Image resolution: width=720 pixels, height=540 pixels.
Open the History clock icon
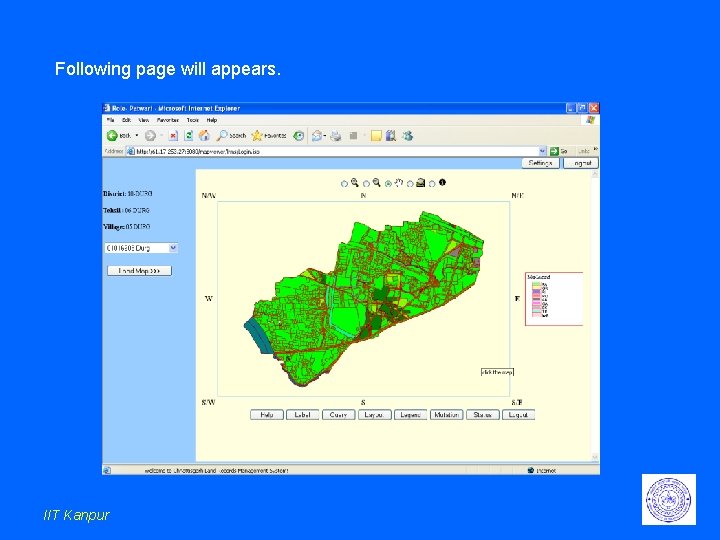(x=298, y=135)
